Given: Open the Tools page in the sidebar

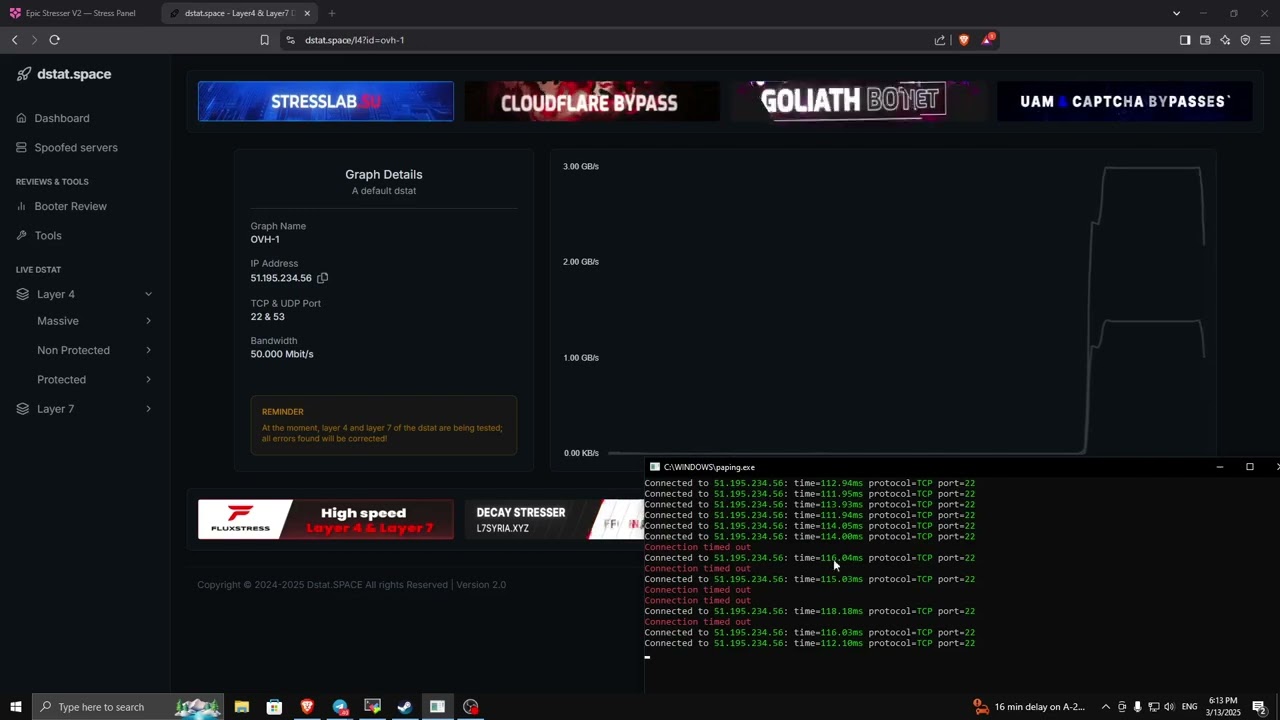Looking at the screenshot, I should point(48,235).
